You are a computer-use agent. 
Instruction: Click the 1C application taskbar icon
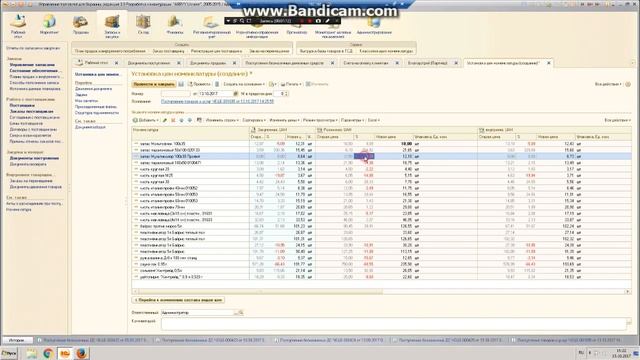point(65,353)
